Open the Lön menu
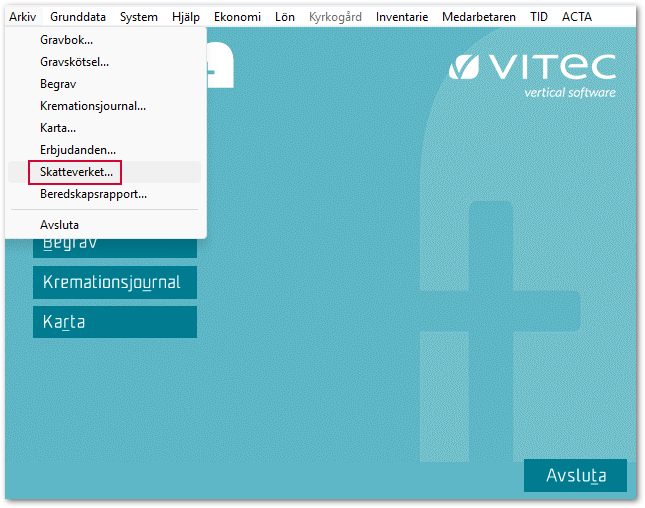 (x=285, y=17)
